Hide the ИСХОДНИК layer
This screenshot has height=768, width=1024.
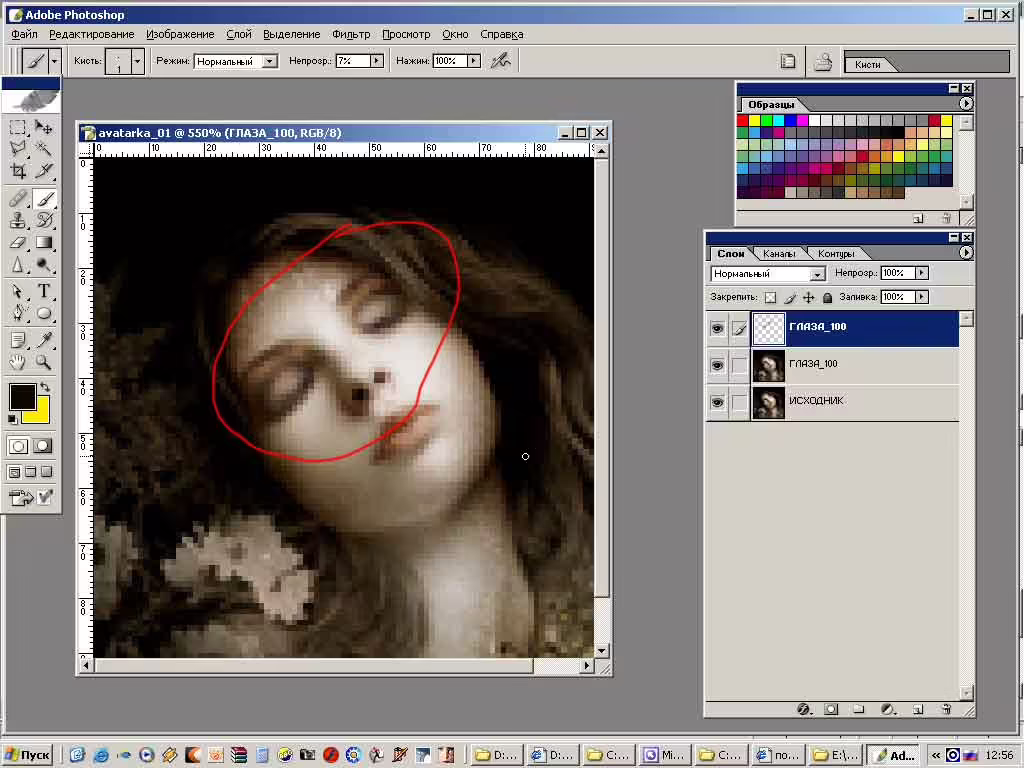pos(717,402)
